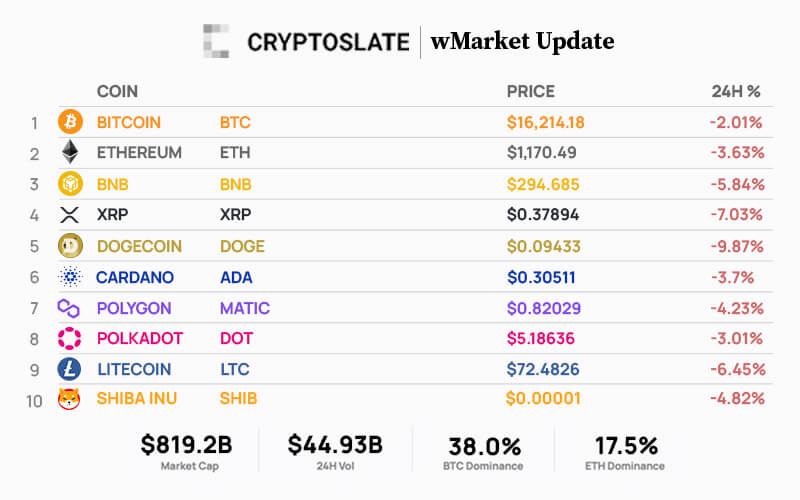Click the CryptoSlate logo
800x500 pixels.
tap(307, 42)
